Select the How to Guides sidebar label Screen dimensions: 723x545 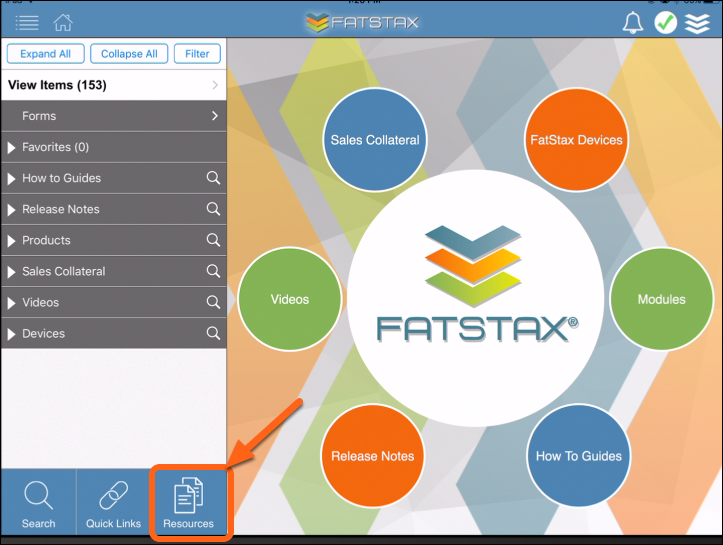tap(61, 178)
